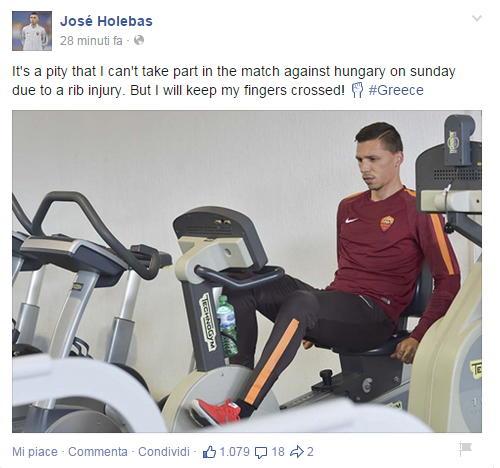Click the Technogym logo in the photo

tap(208, 322)
